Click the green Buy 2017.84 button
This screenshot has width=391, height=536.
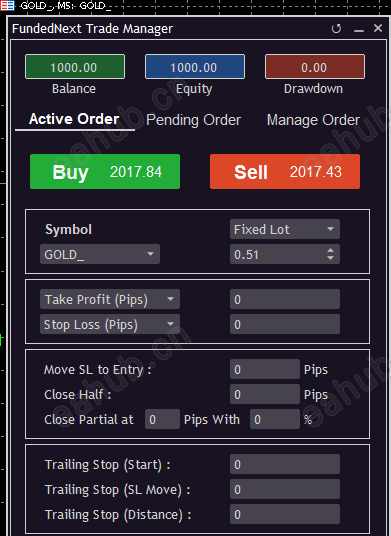pyautogui.click(x=105, y=172)
